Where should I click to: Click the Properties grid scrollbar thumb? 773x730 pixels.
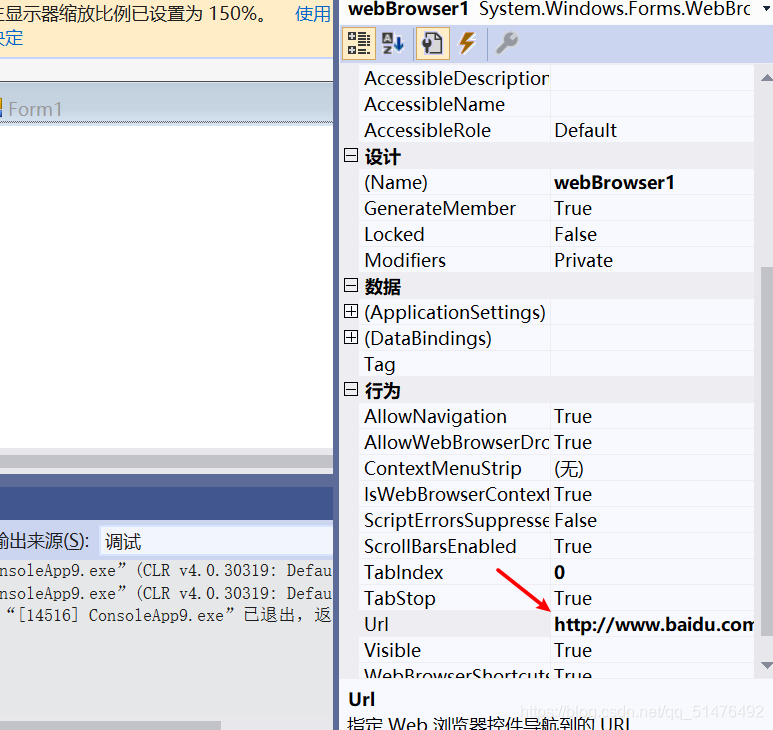coord(767,451)
